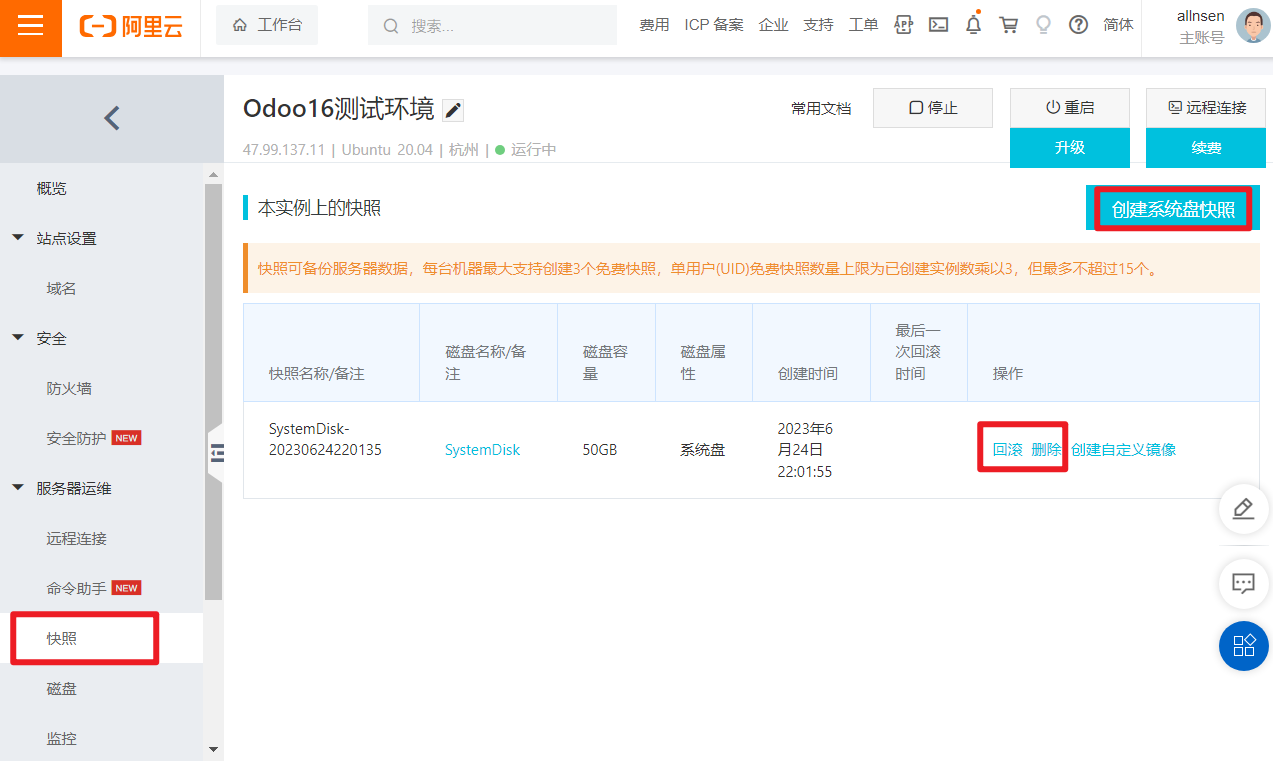Open 防火墙 in the sidebar
The height and width of the screenshot is (761, 1273).
(69, 388)
